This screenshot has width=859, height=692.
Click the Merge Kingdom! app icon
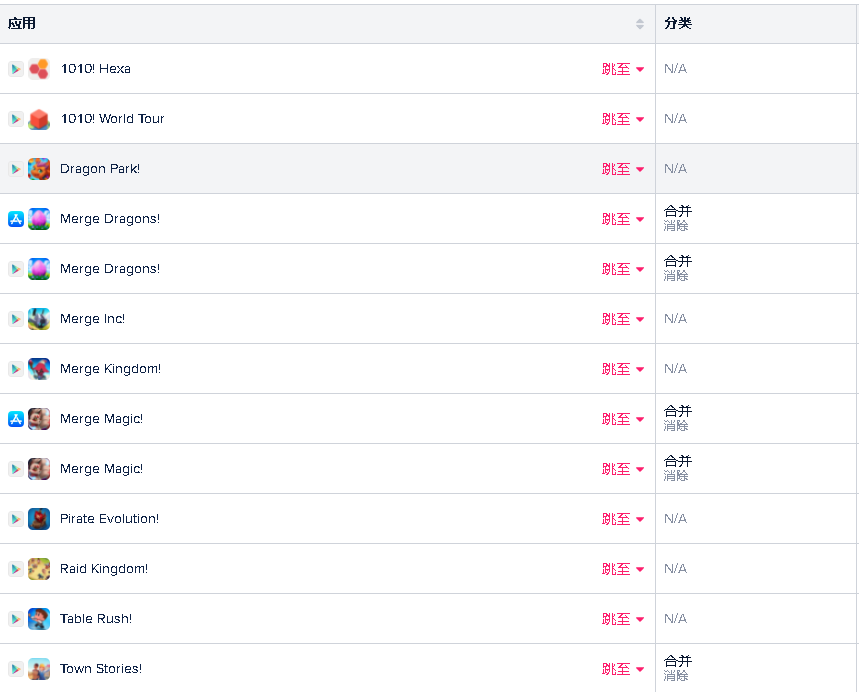pos(39,369)
